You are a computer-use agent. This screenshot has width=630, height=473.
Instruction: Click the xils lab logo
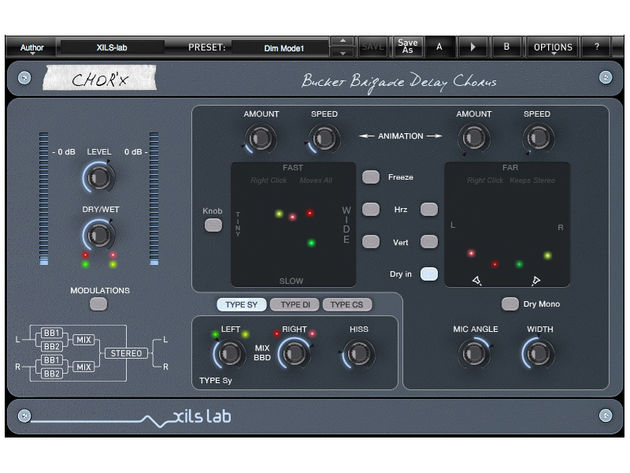coord(202,417)
